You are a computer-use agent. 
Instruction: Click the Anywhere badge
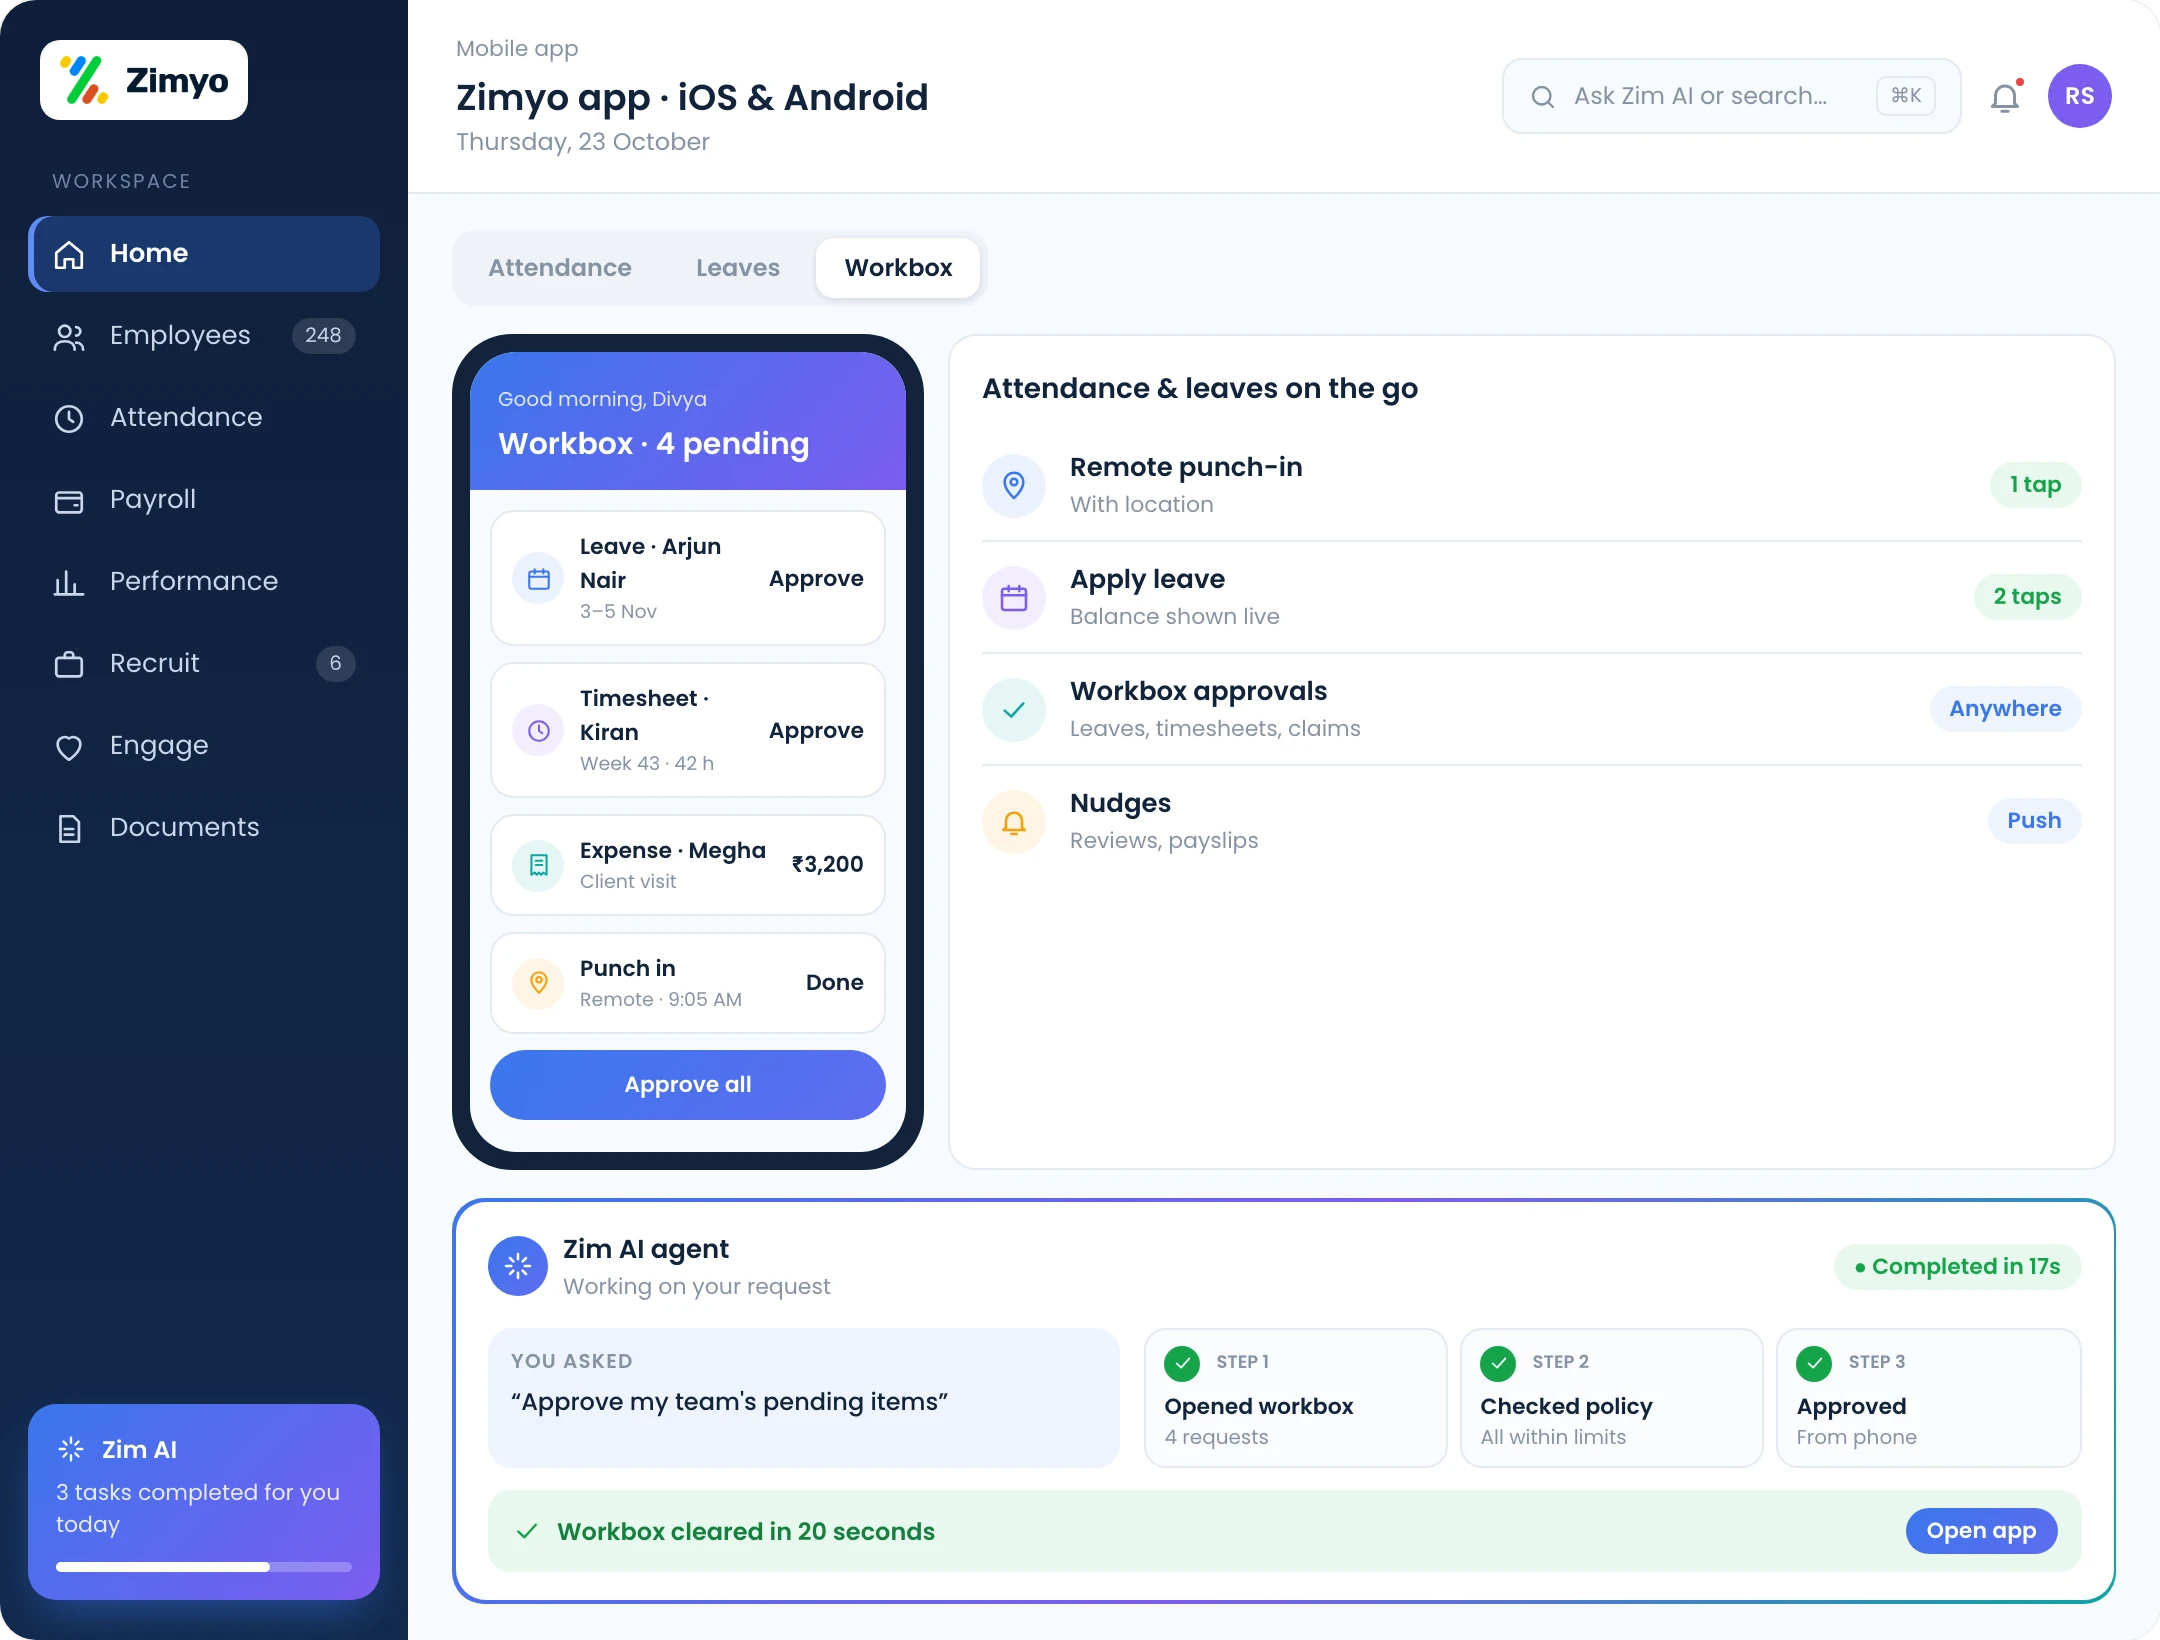(2005, 709)
